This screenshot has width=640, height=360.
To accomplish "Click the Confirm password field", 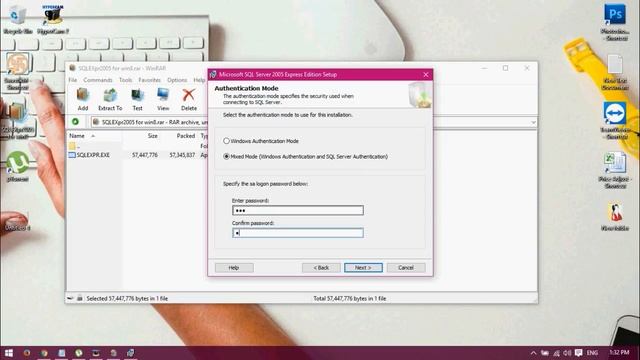I will click(x=298, y=233).
